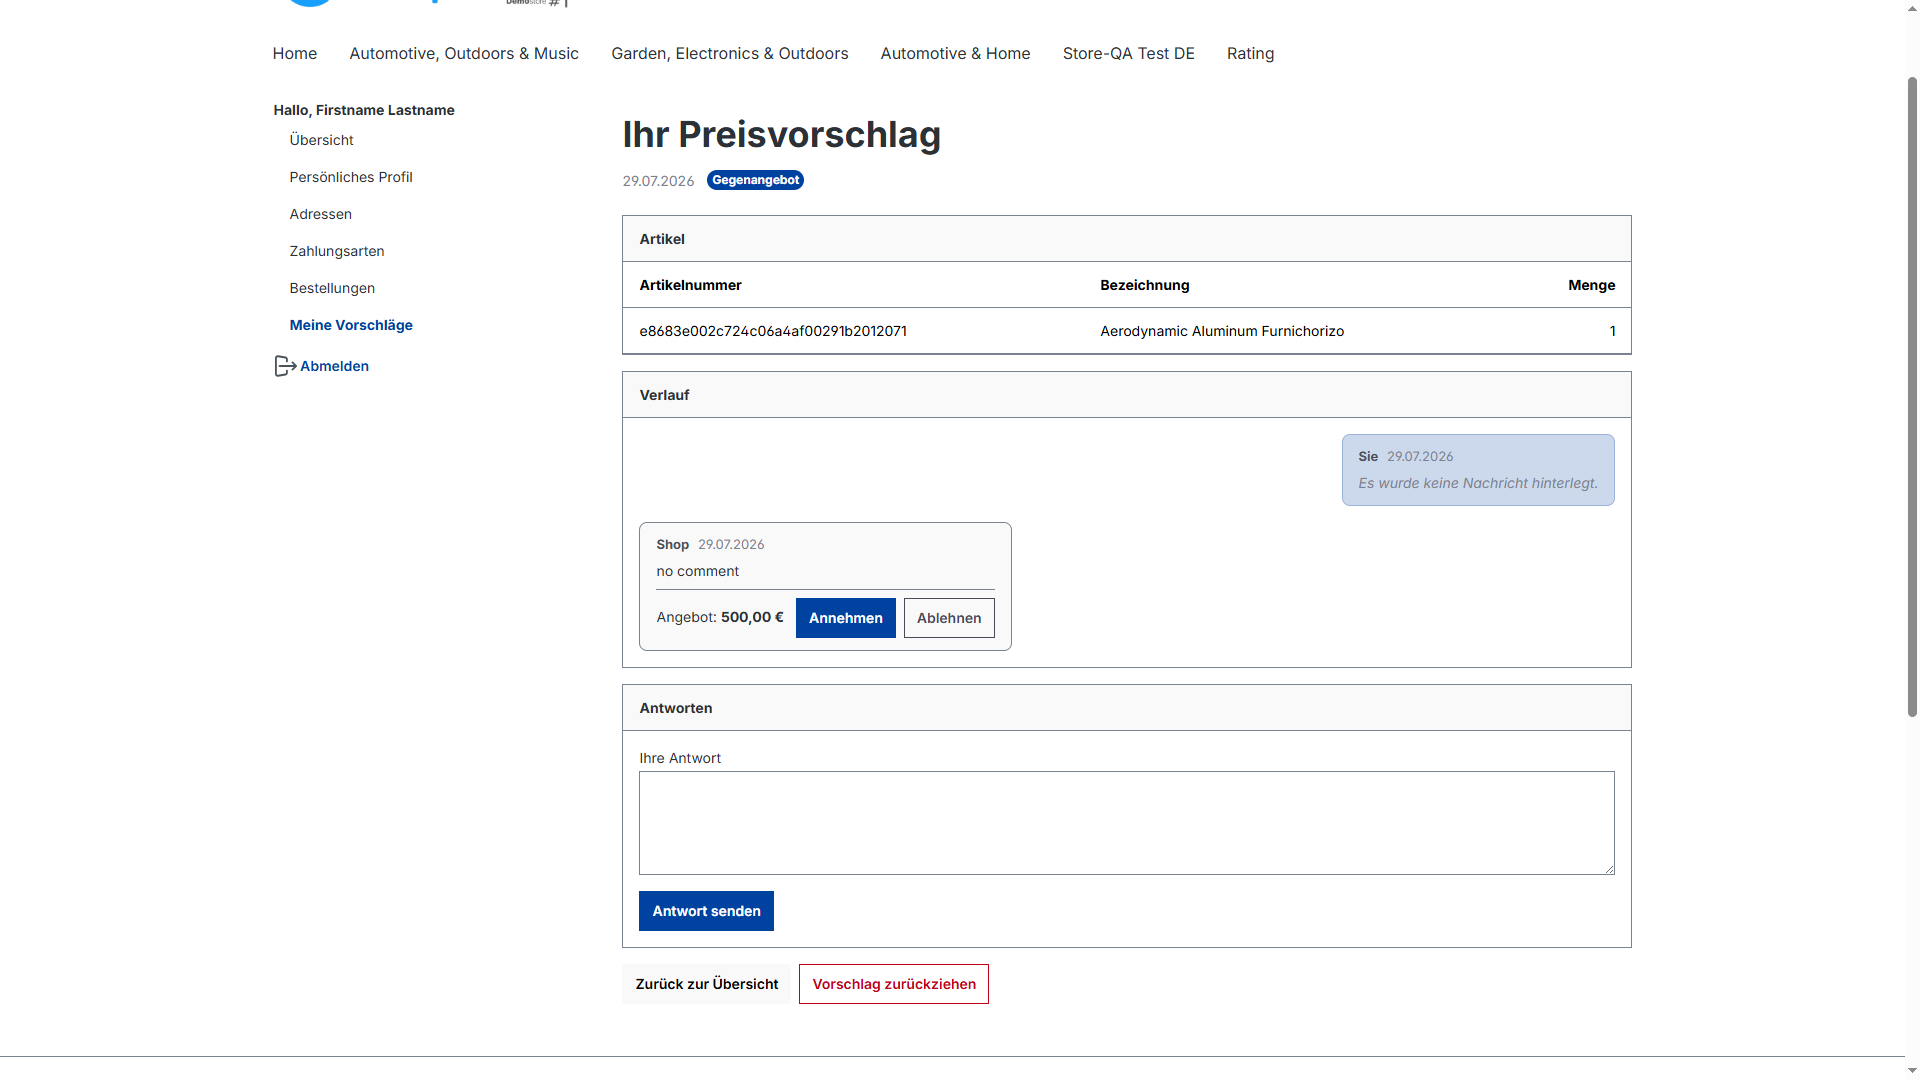Open Adressen in account sidebar
The width and height of the screenshot is (1920, 1080).
click(321, 214)
